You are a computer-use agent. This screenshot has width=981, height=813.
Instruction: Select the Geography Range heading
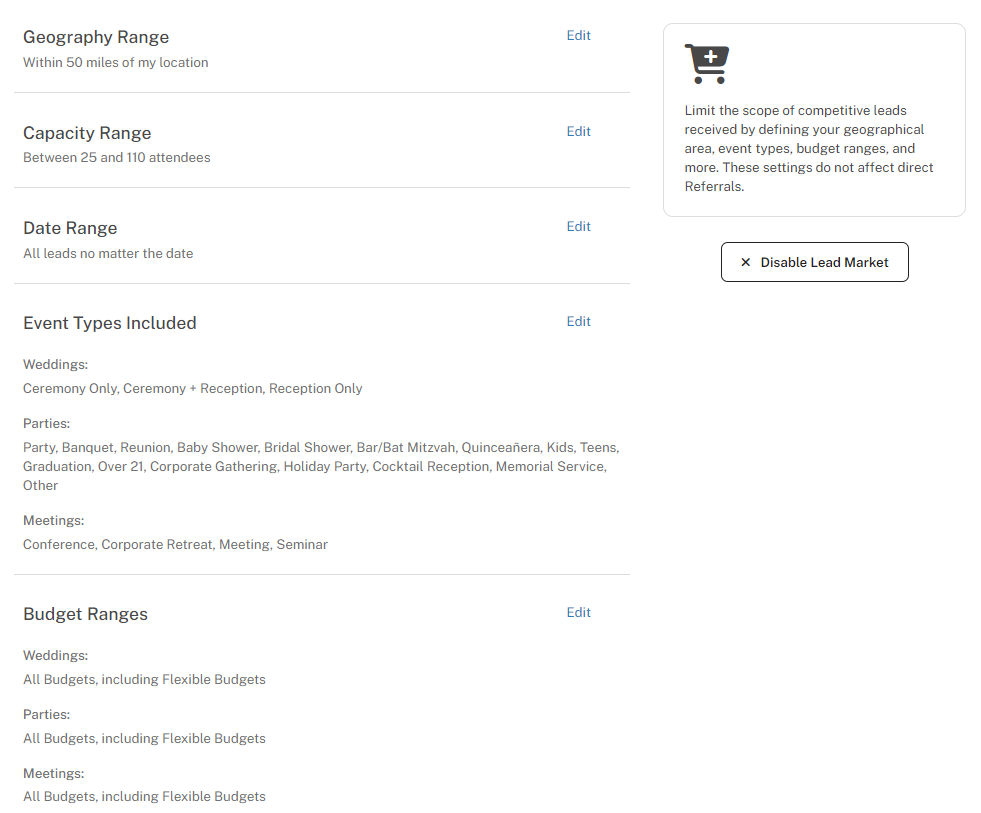96,38
